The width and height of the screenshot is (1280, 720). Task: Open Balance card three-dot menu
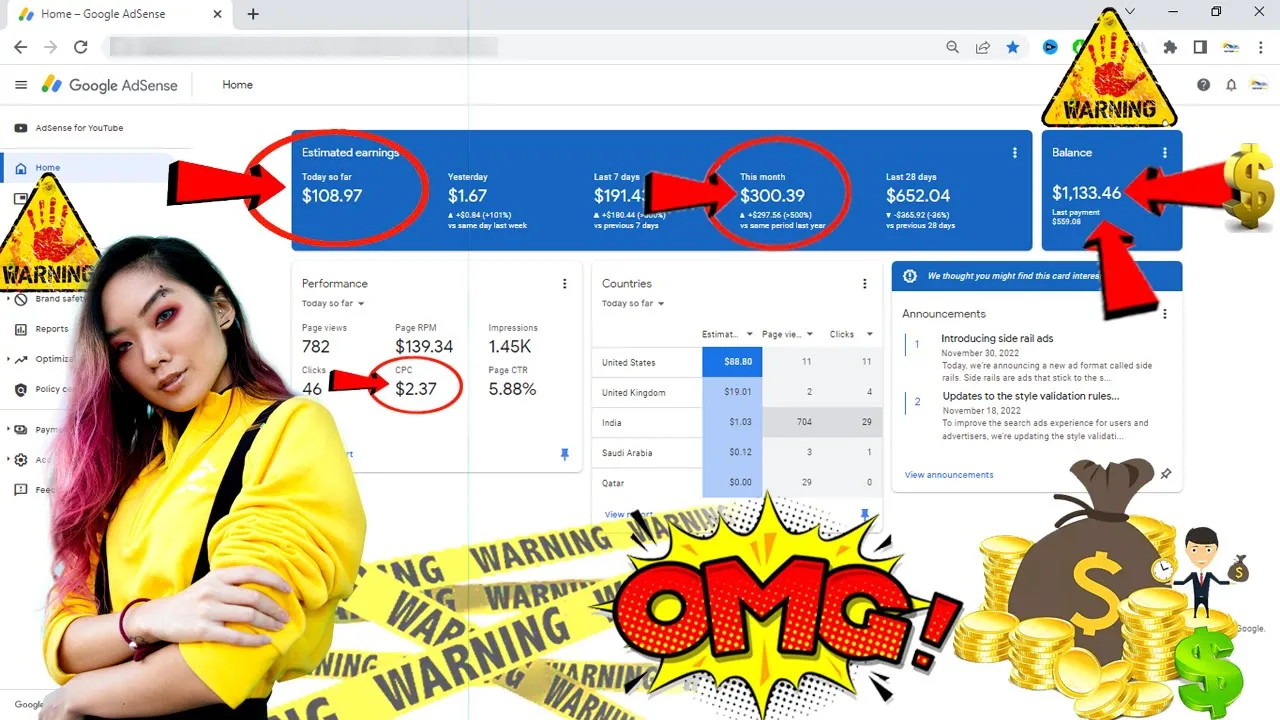1165,153
